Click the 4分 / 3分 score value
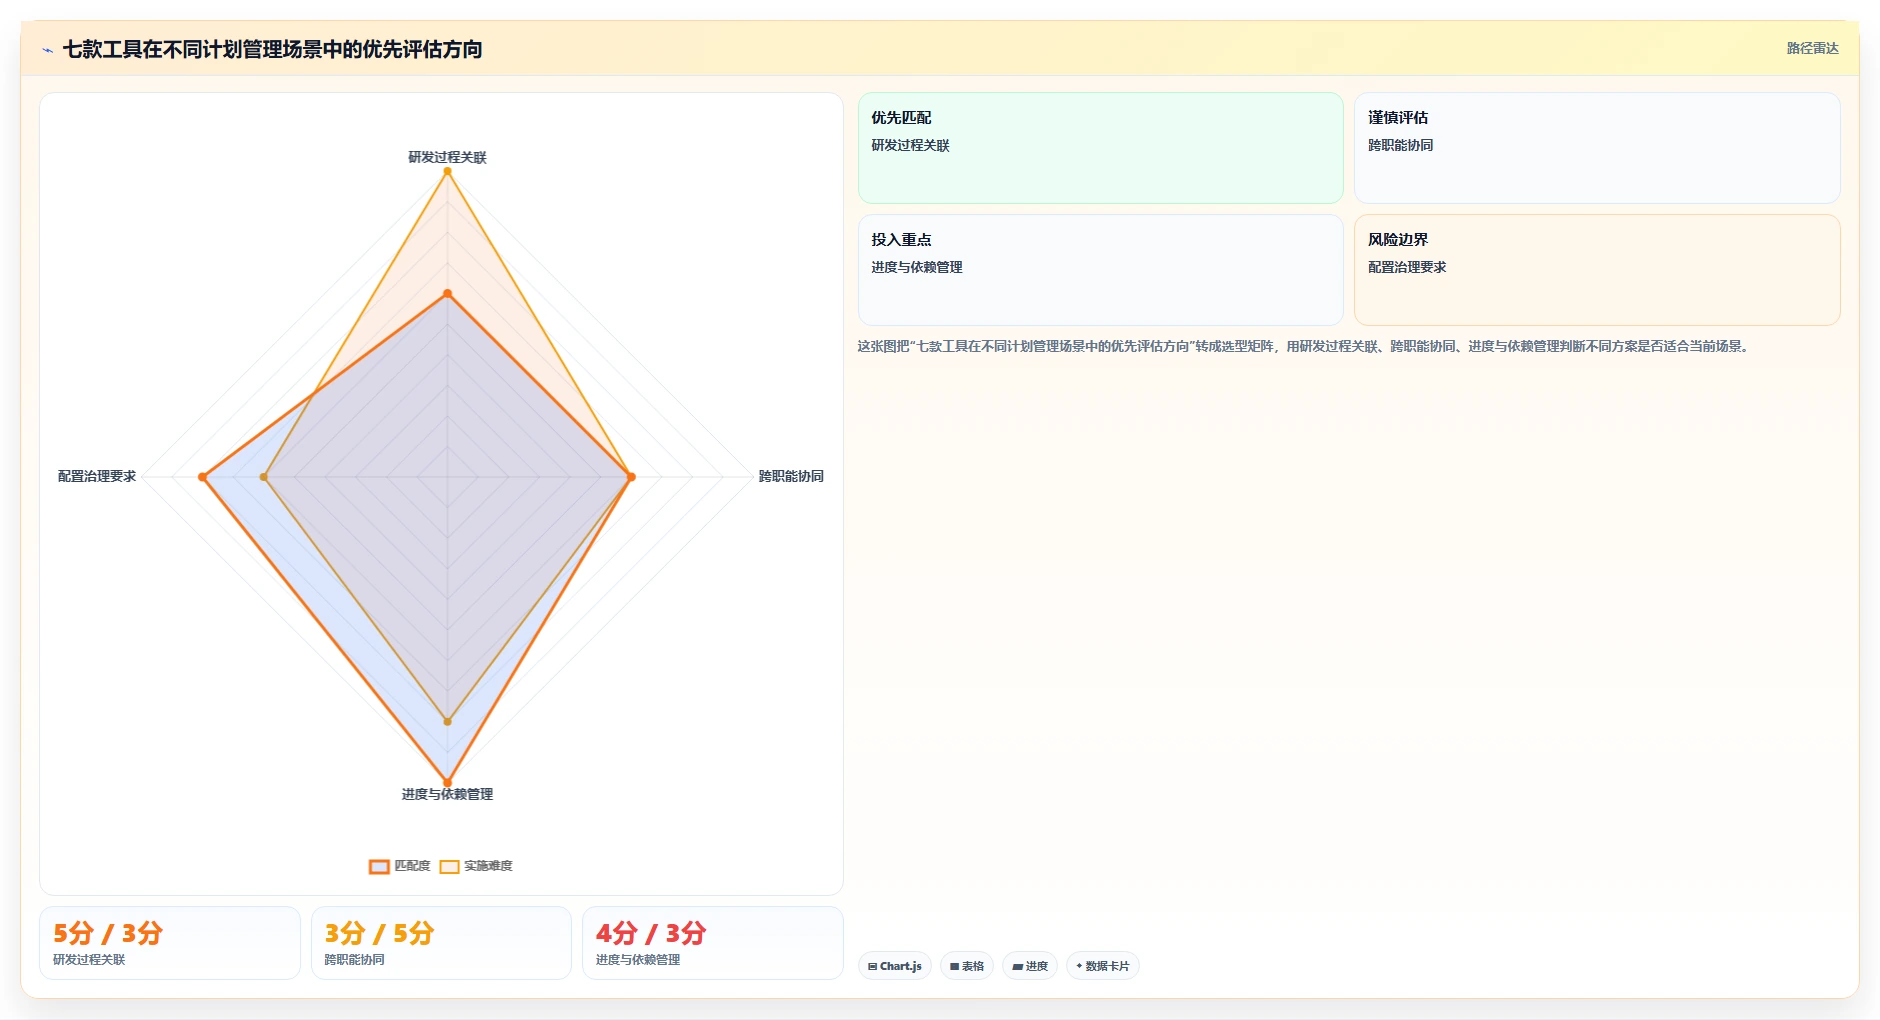The height and width of the screenshot is (1020, 1880). 651,933
